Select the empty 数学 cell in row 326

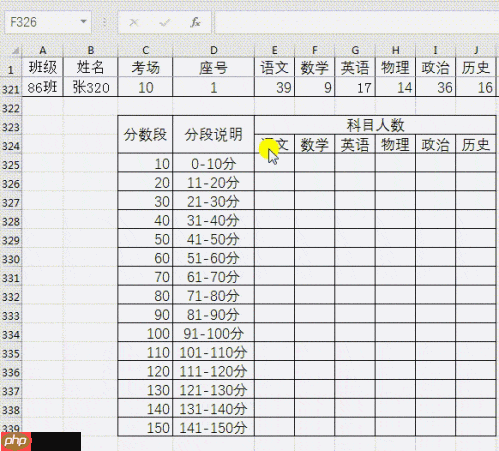point(315,182)
